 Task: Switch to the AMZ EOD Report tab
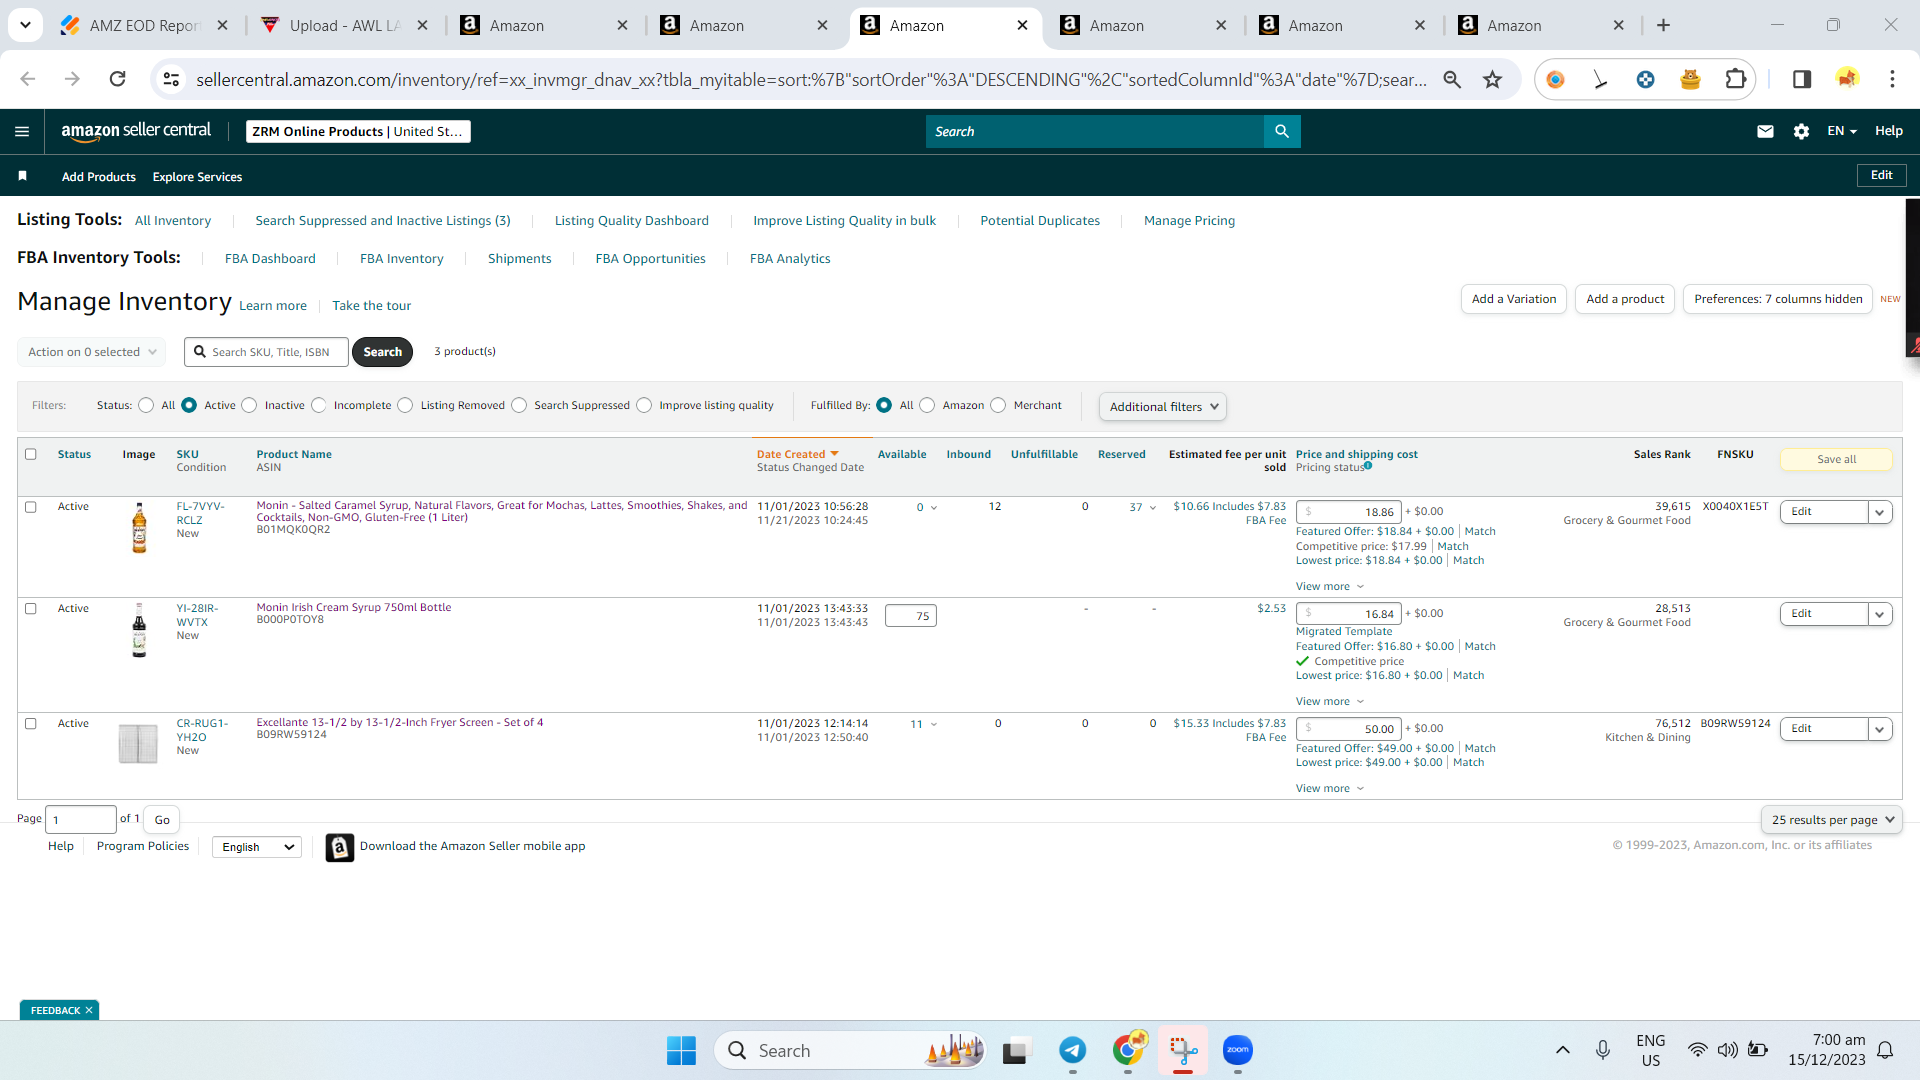[144, 25]
